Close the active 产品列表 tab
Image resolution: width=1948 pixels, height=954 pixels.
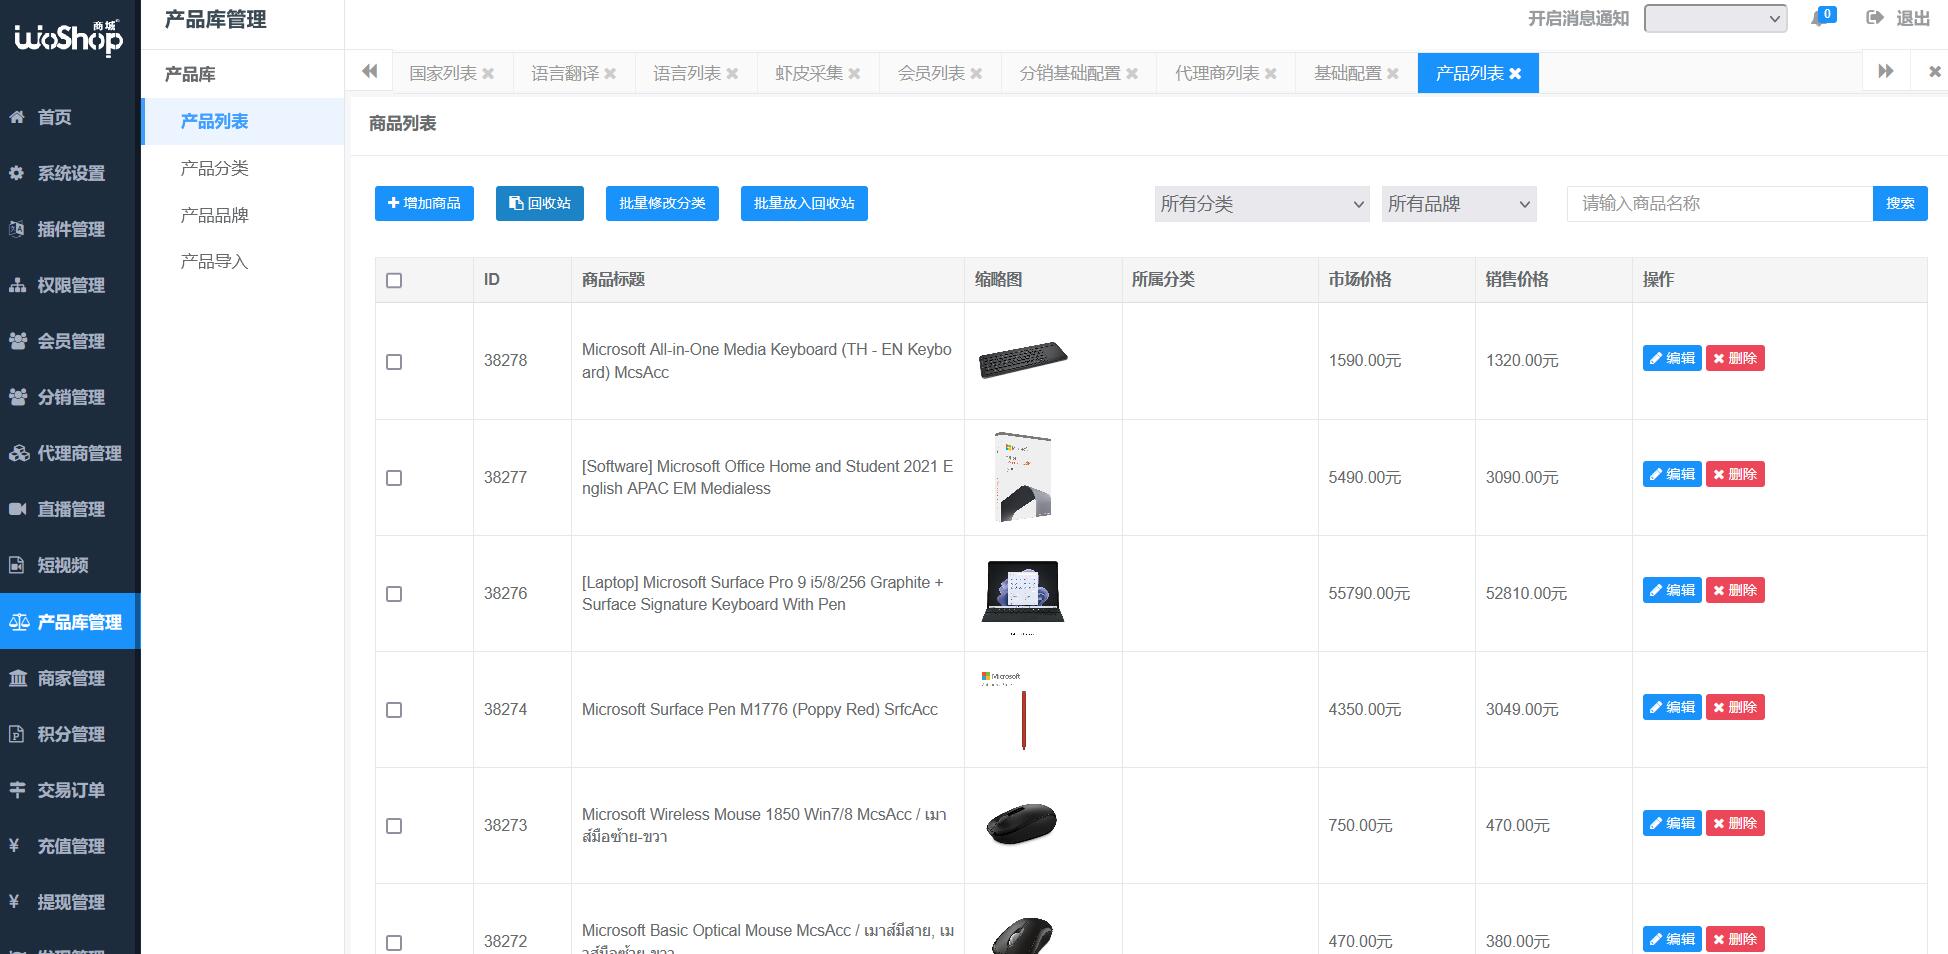click(x=1515, y=73)
